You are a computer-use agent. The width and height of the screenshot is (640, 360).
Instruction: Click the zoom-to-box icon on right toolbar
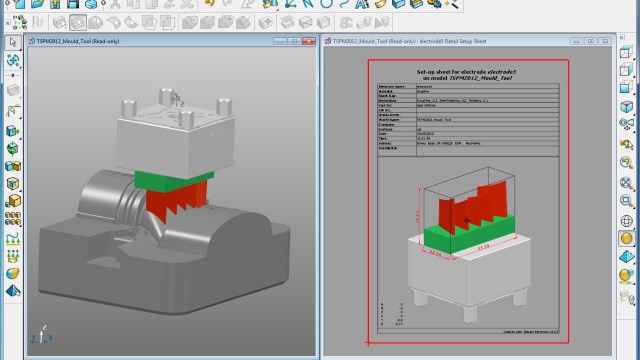[626, 201]
